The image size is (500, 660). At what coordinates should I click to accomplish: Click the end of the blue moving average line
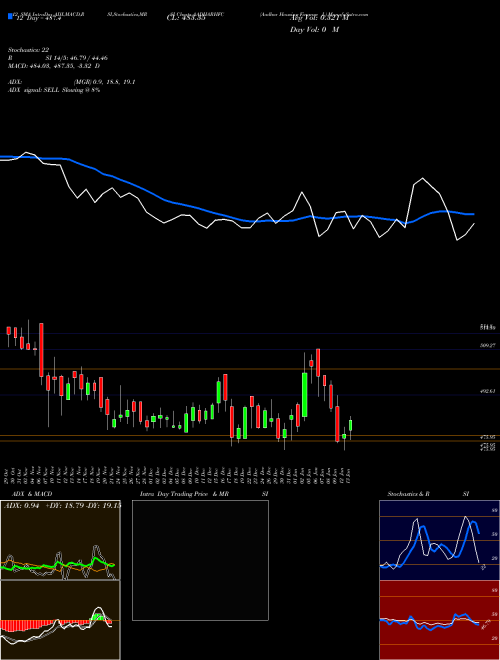[x=473, y=214]
